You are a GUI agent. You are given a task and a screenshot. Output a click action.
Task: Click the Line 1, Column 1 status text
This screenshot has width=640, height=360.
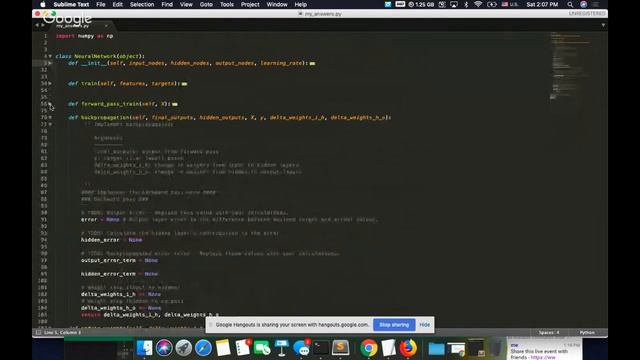[x=62, y=333]
